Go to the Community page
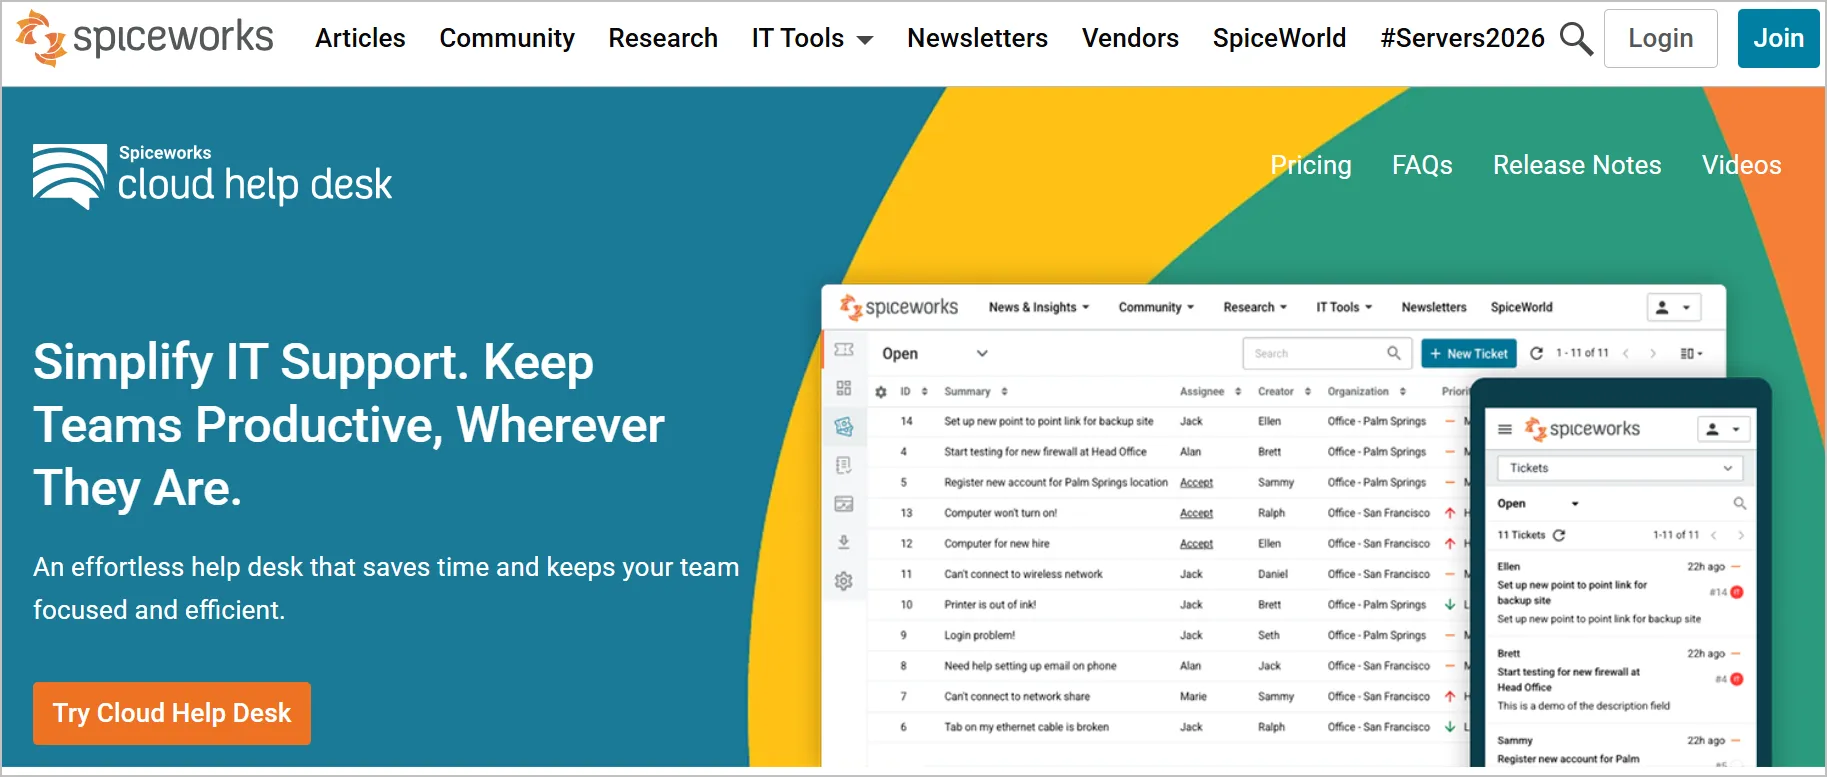Viewport: 1827px width, 777px height. [x=507, y=38]
